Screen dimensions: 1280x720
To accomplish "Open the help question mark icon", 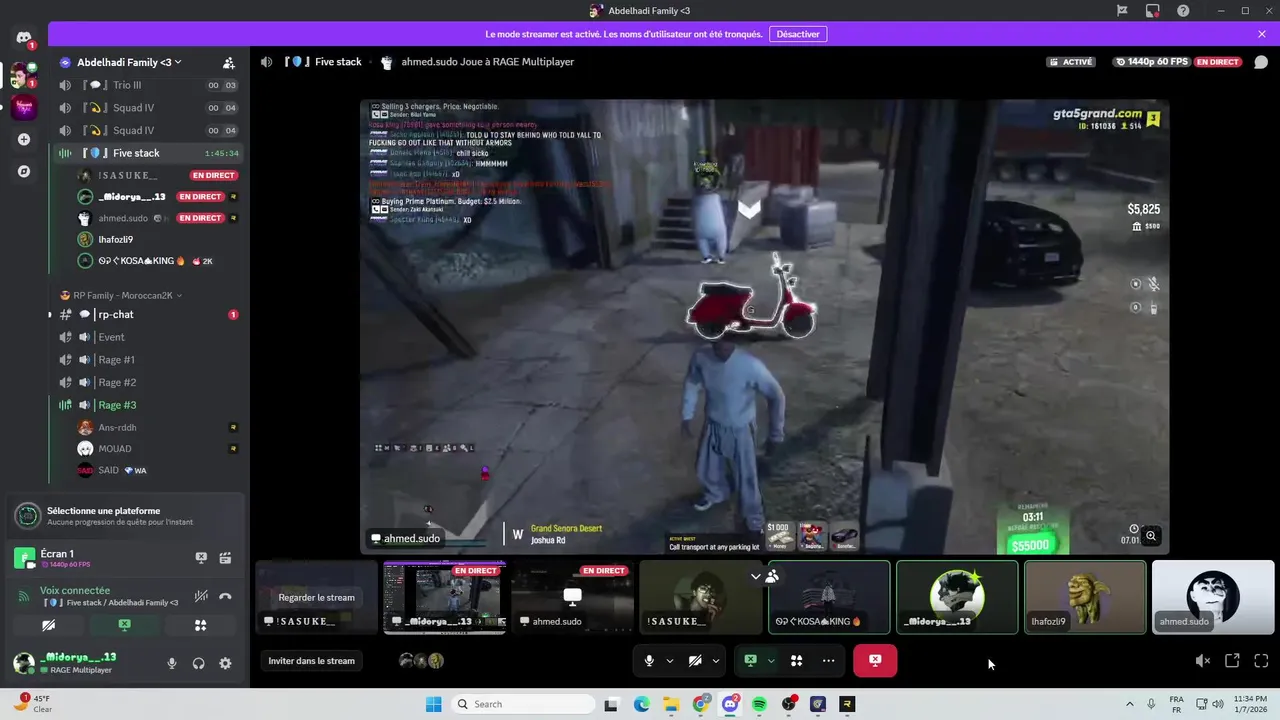I will tap(1184, 11).
